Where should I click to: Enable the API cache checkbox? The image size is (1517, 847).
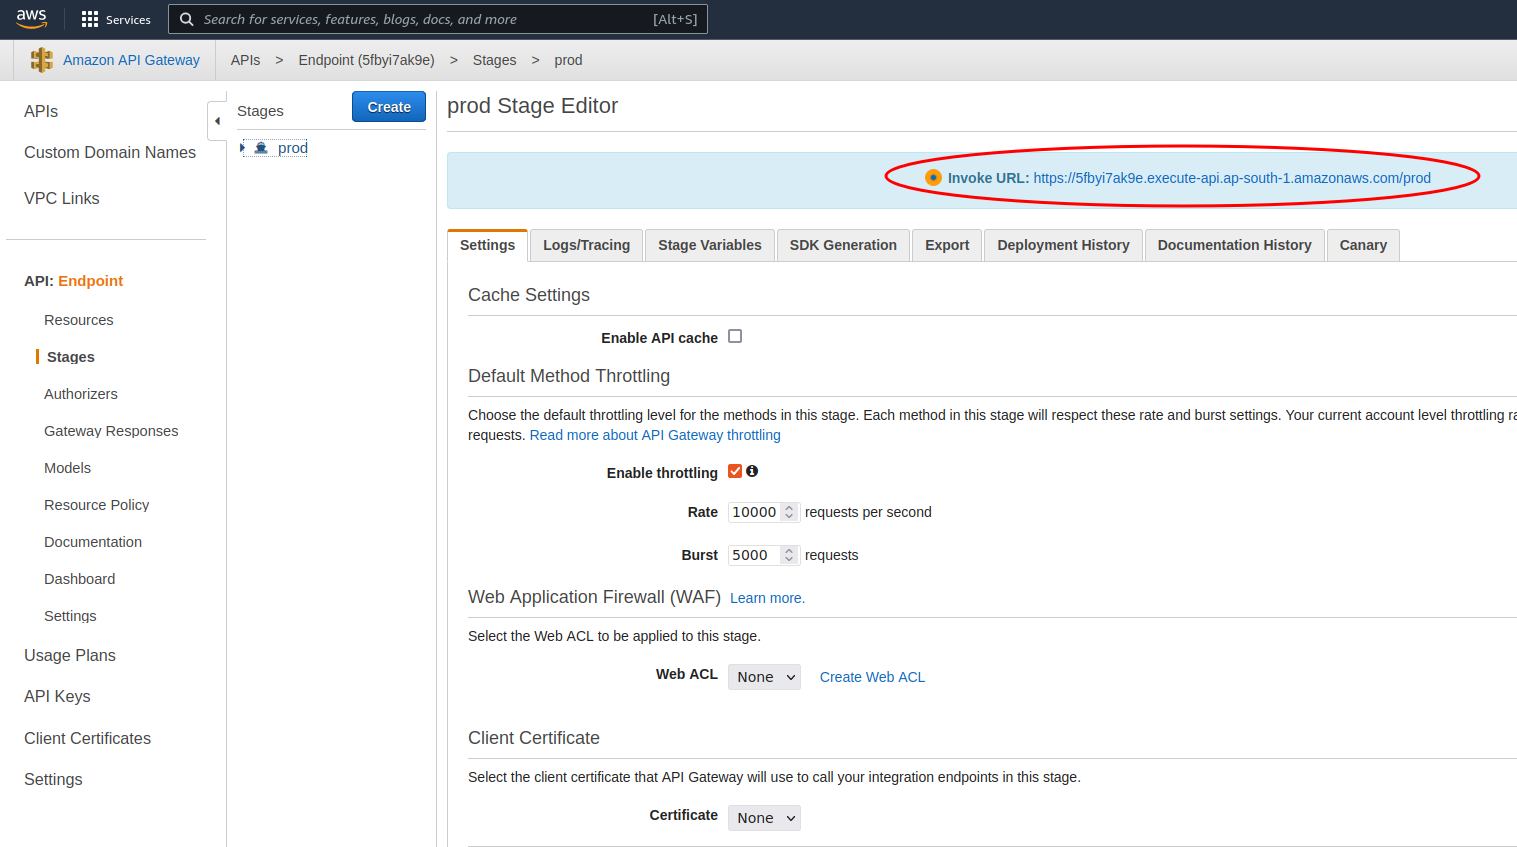click(735, 336)
